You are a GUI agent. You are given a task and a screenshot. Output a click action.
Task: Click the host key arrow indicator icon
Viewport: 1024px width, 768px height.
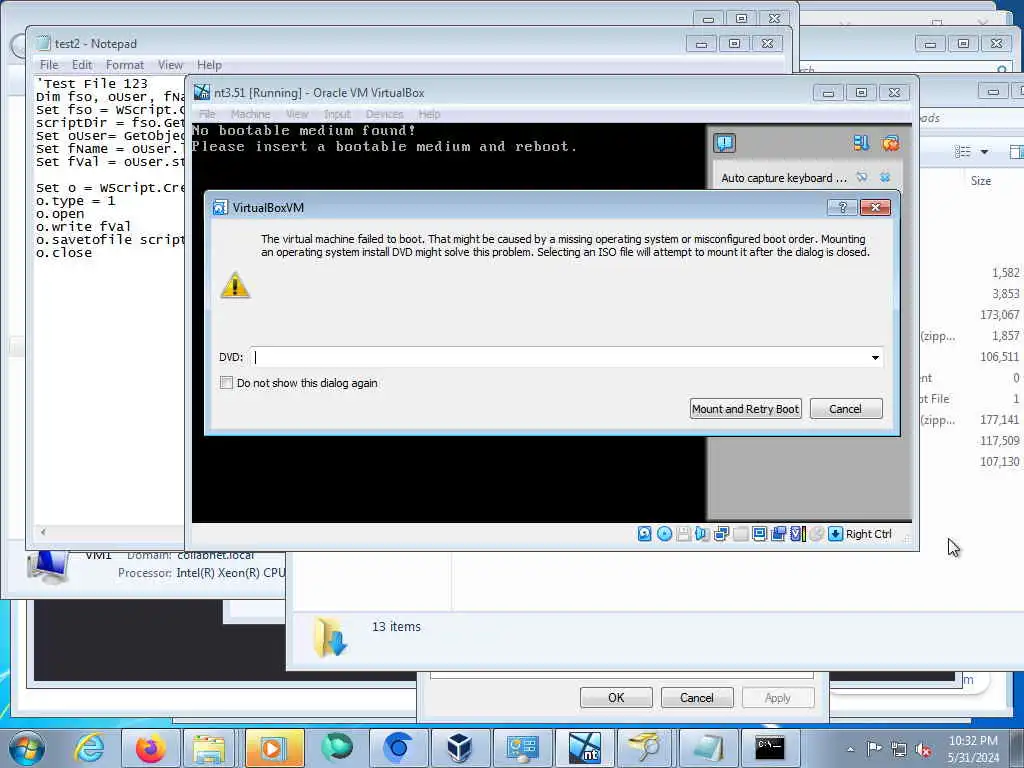[835, 534]
